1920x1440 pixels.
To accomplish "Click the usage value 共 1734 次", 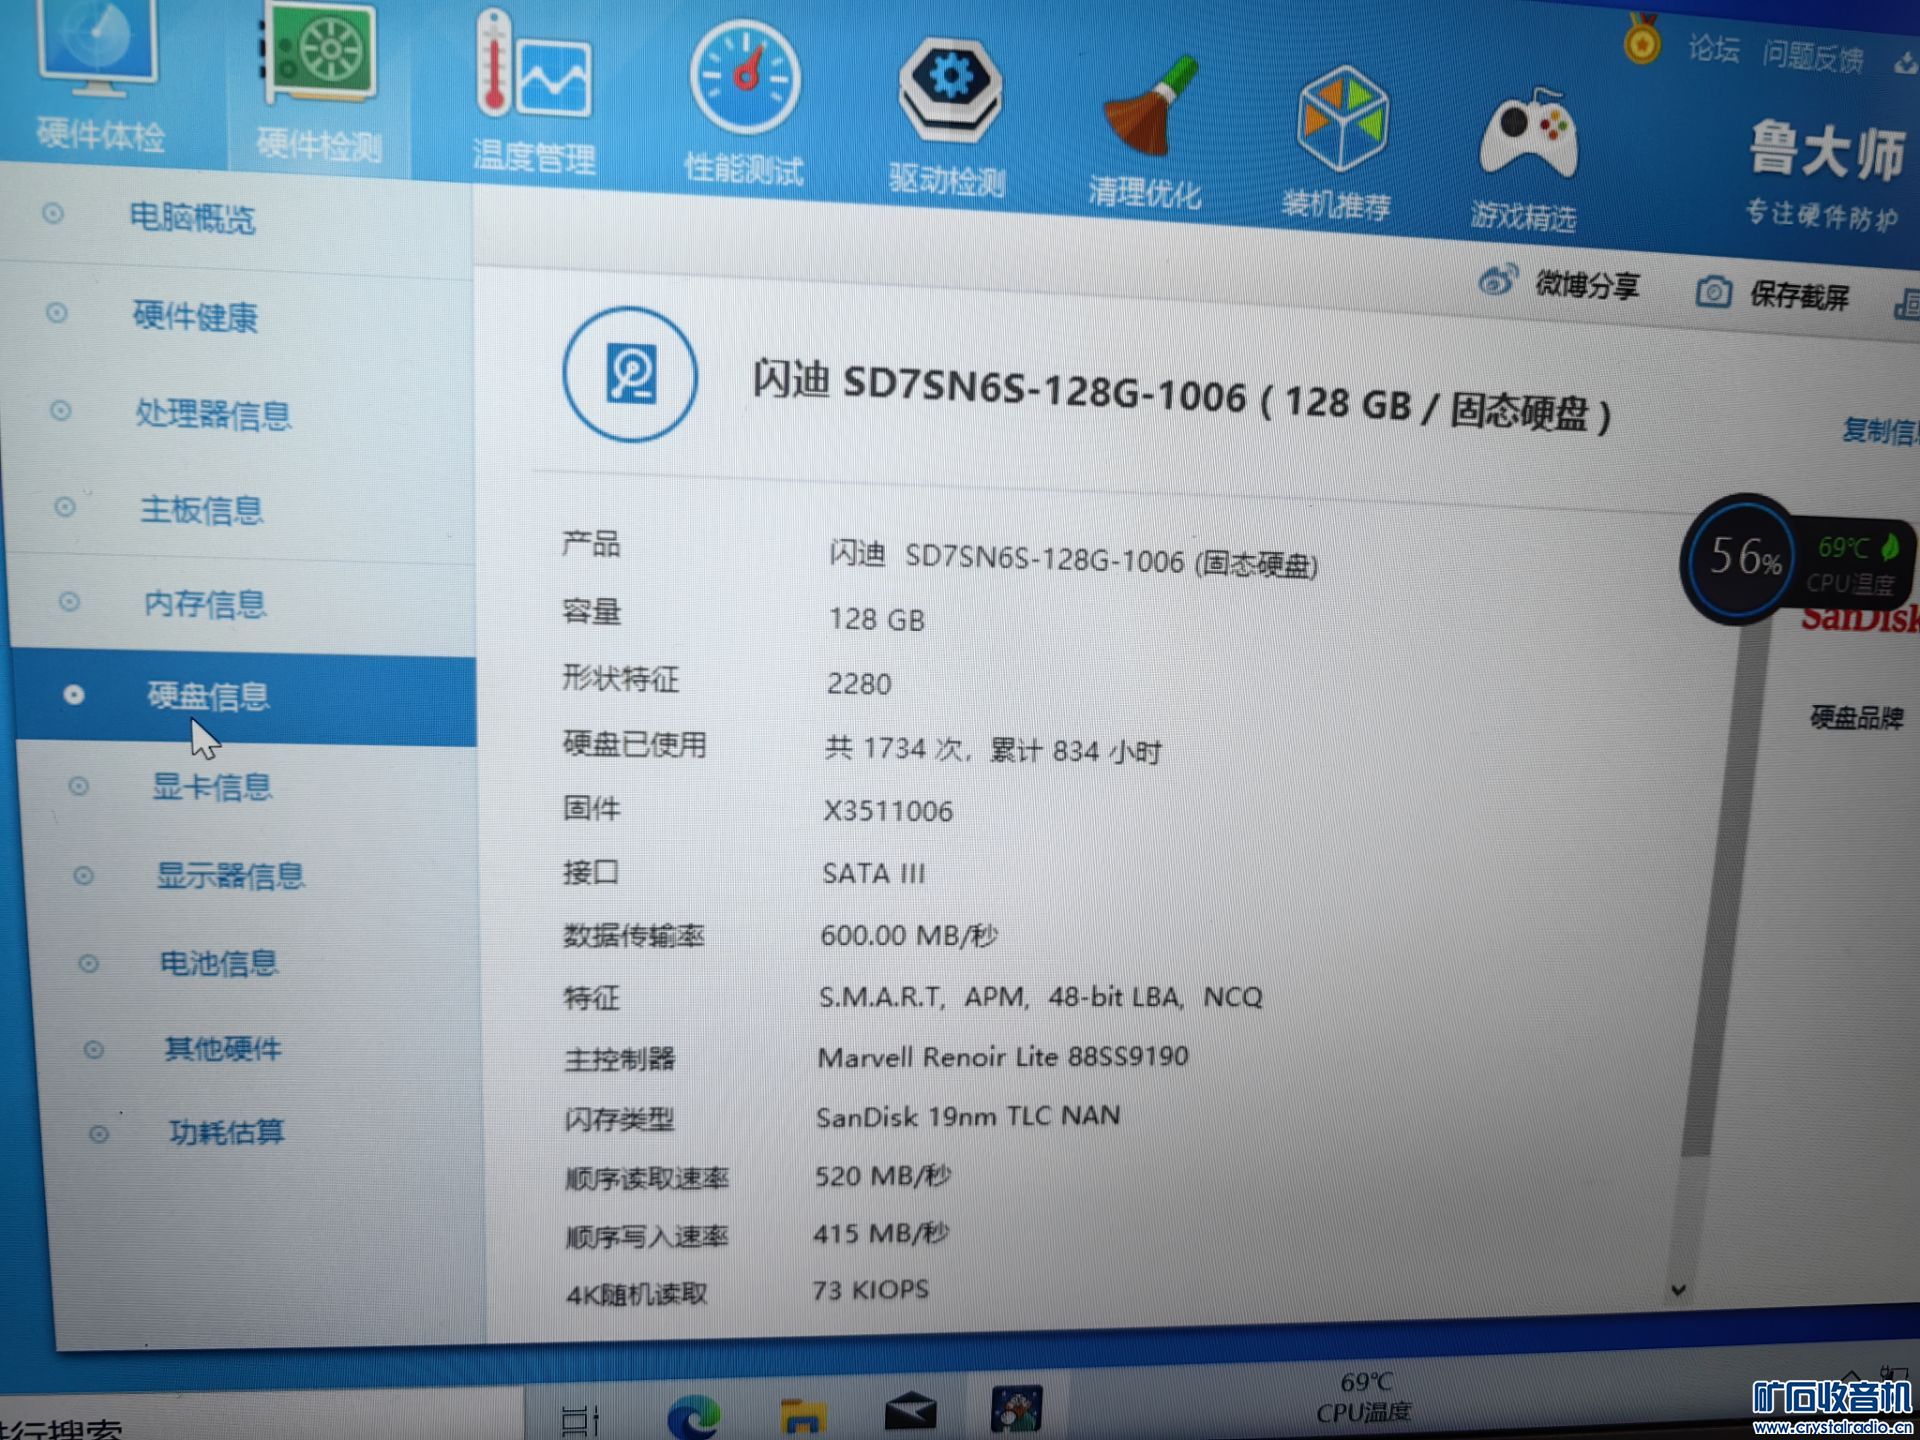I will (x=993, y=749).
